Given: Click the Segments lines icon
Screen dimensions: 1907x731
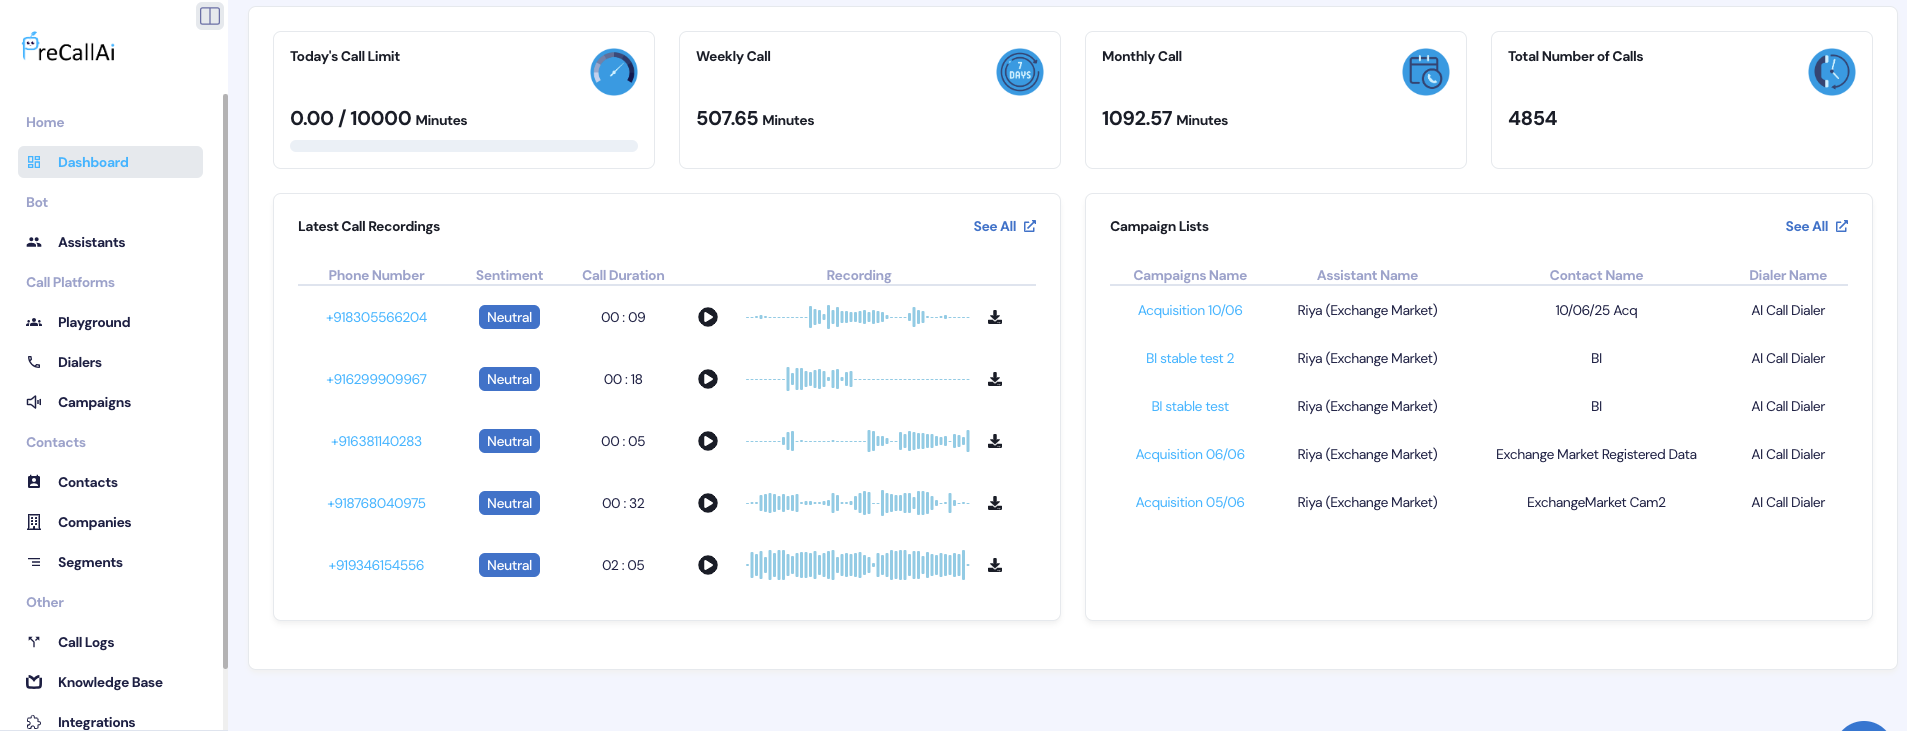Looking at the screenshot, I should pos(34,562).
